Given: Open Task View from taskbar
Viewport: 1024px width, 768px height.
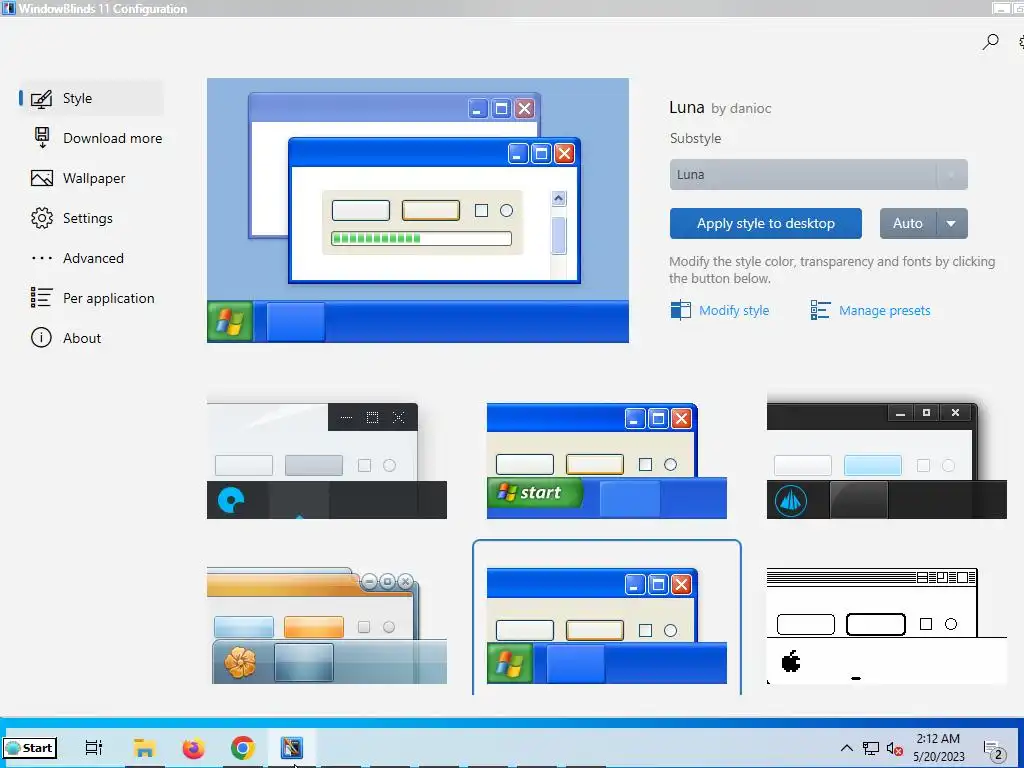Looking at the screenshot, I should (94, 747).
